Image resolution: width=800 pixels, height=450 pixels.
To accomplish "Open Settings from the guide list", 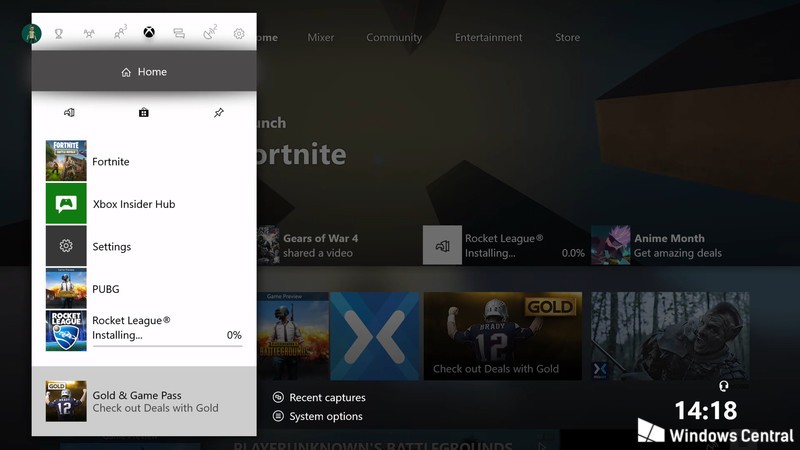I will (144, 246).
